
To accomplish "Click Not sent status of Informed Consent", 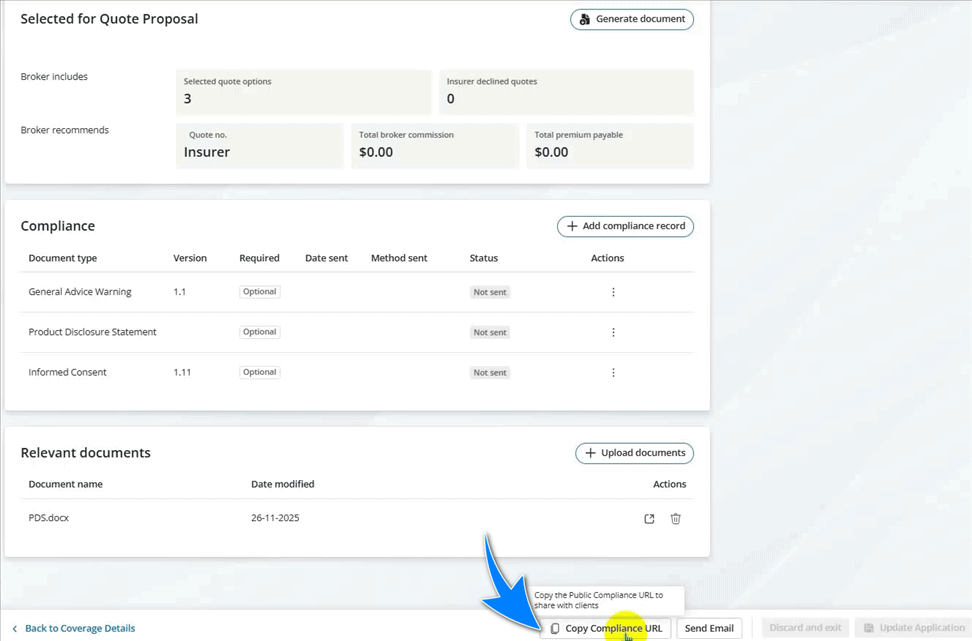I will tap(490, 373).
